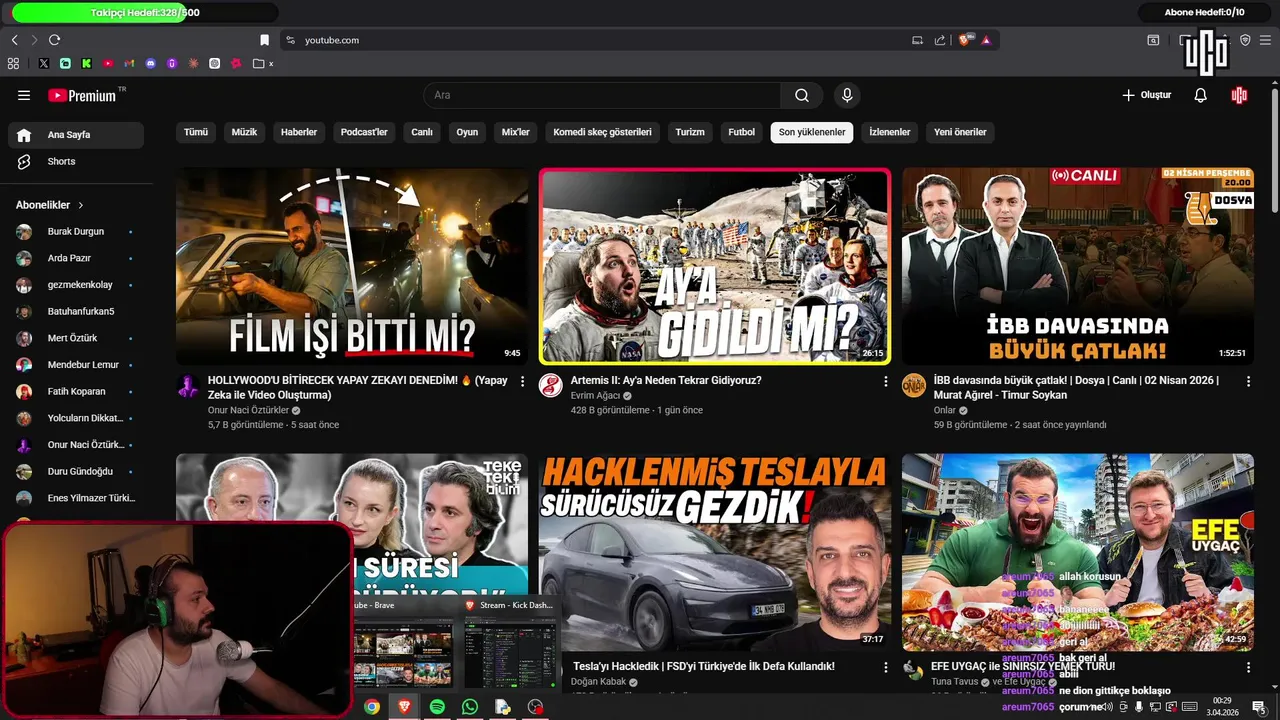This screenshot has width=1280, height=720.
Task: Select the İzlenenler filter chip
Action: tap(890, 132)
